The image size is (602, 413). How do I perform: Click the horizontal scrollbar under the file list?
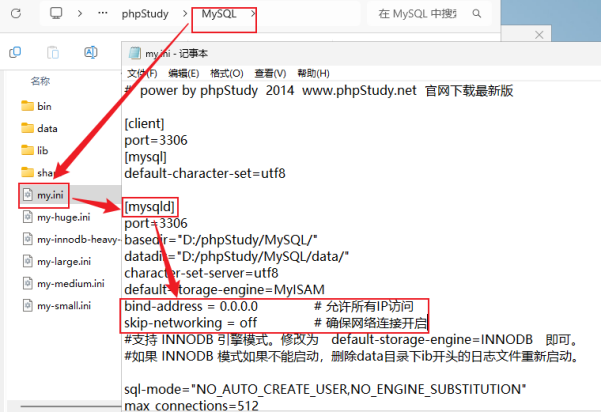coord(71,406)
